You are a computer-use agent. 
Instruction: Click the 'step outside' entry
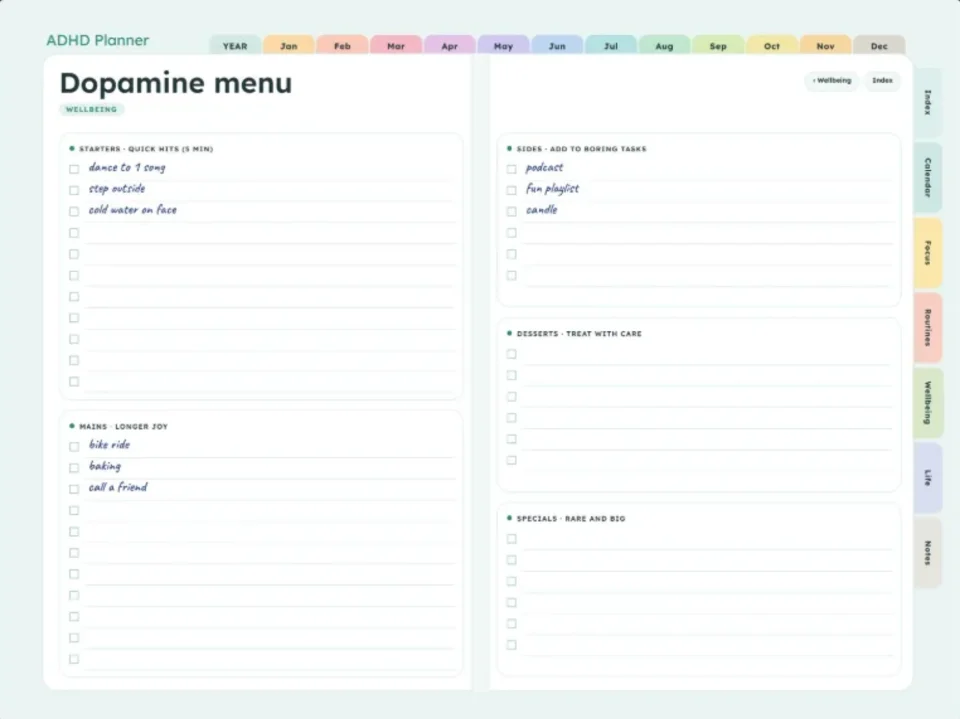[x=117, y=189]
